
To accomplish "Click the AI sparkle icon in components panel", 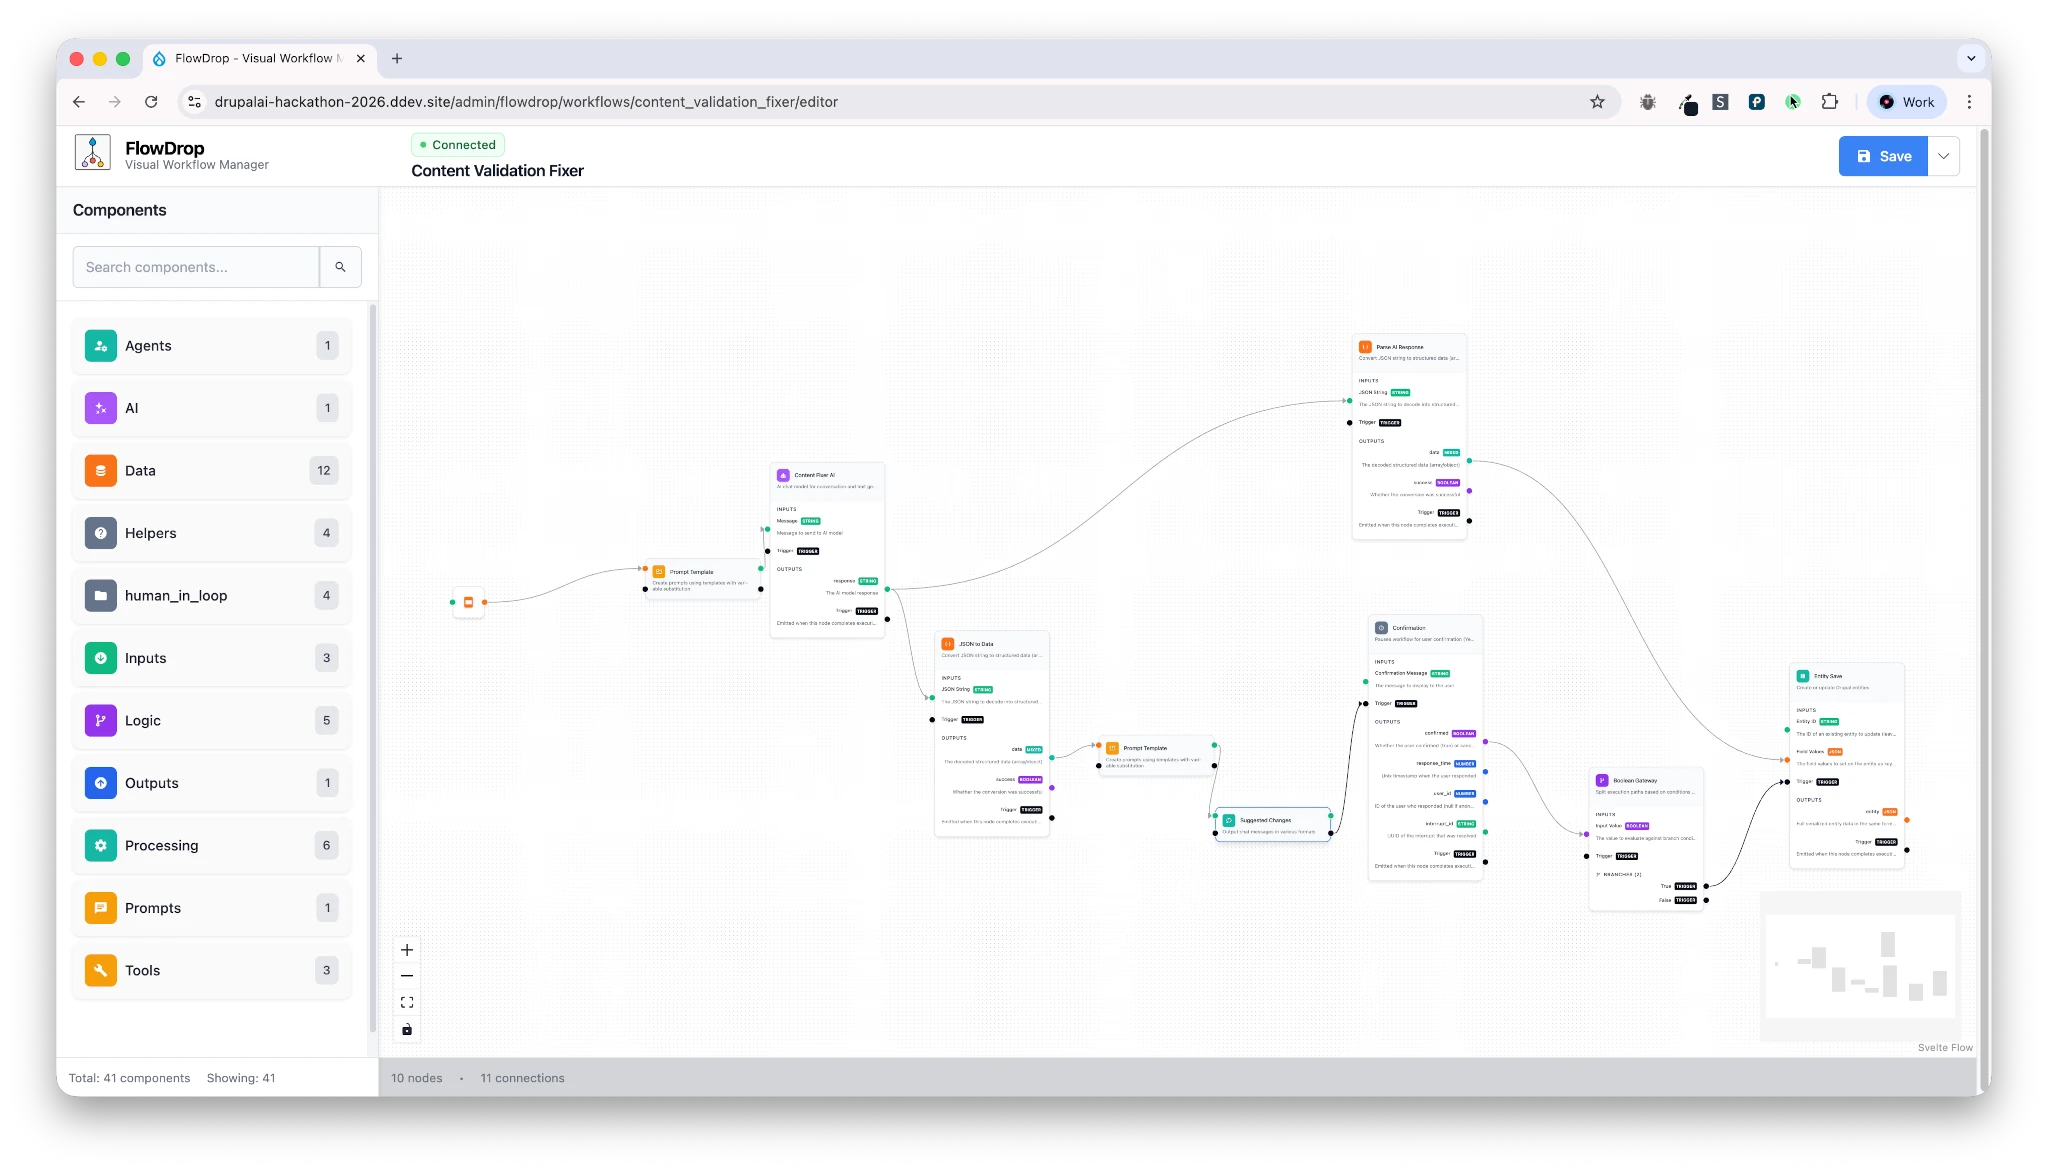I will [101, 408].
